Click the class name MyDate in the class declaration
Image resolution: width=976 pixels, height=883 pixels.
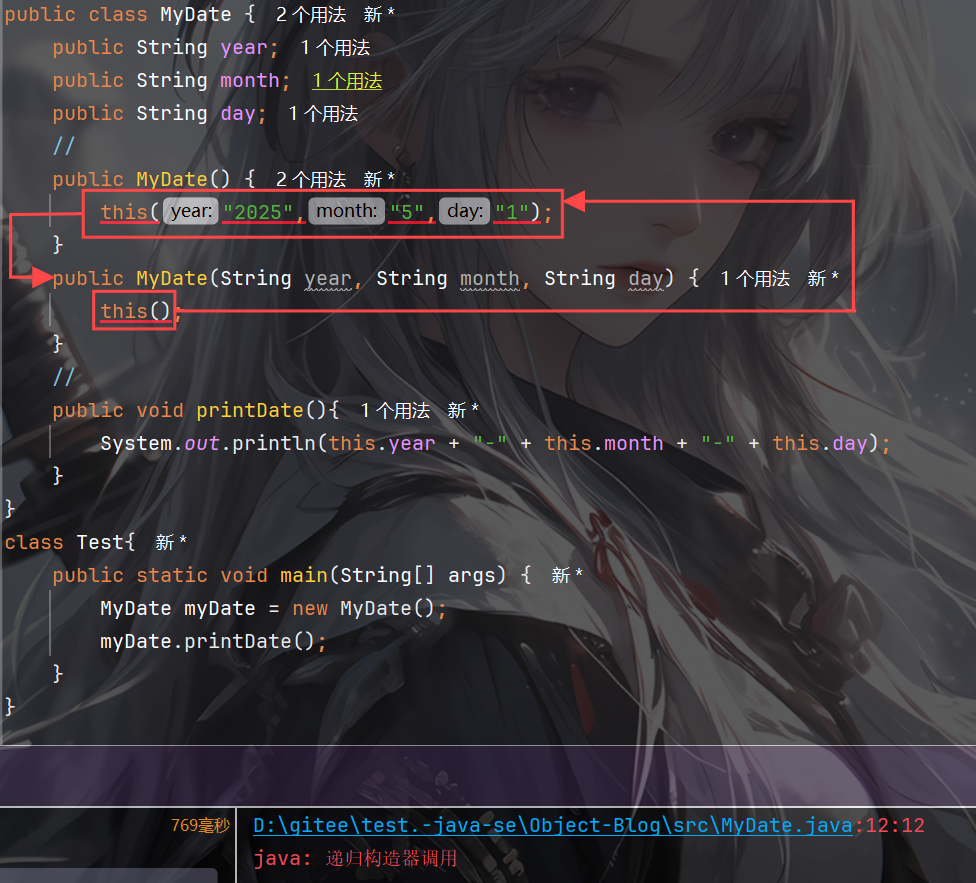[x=195, y=14]
